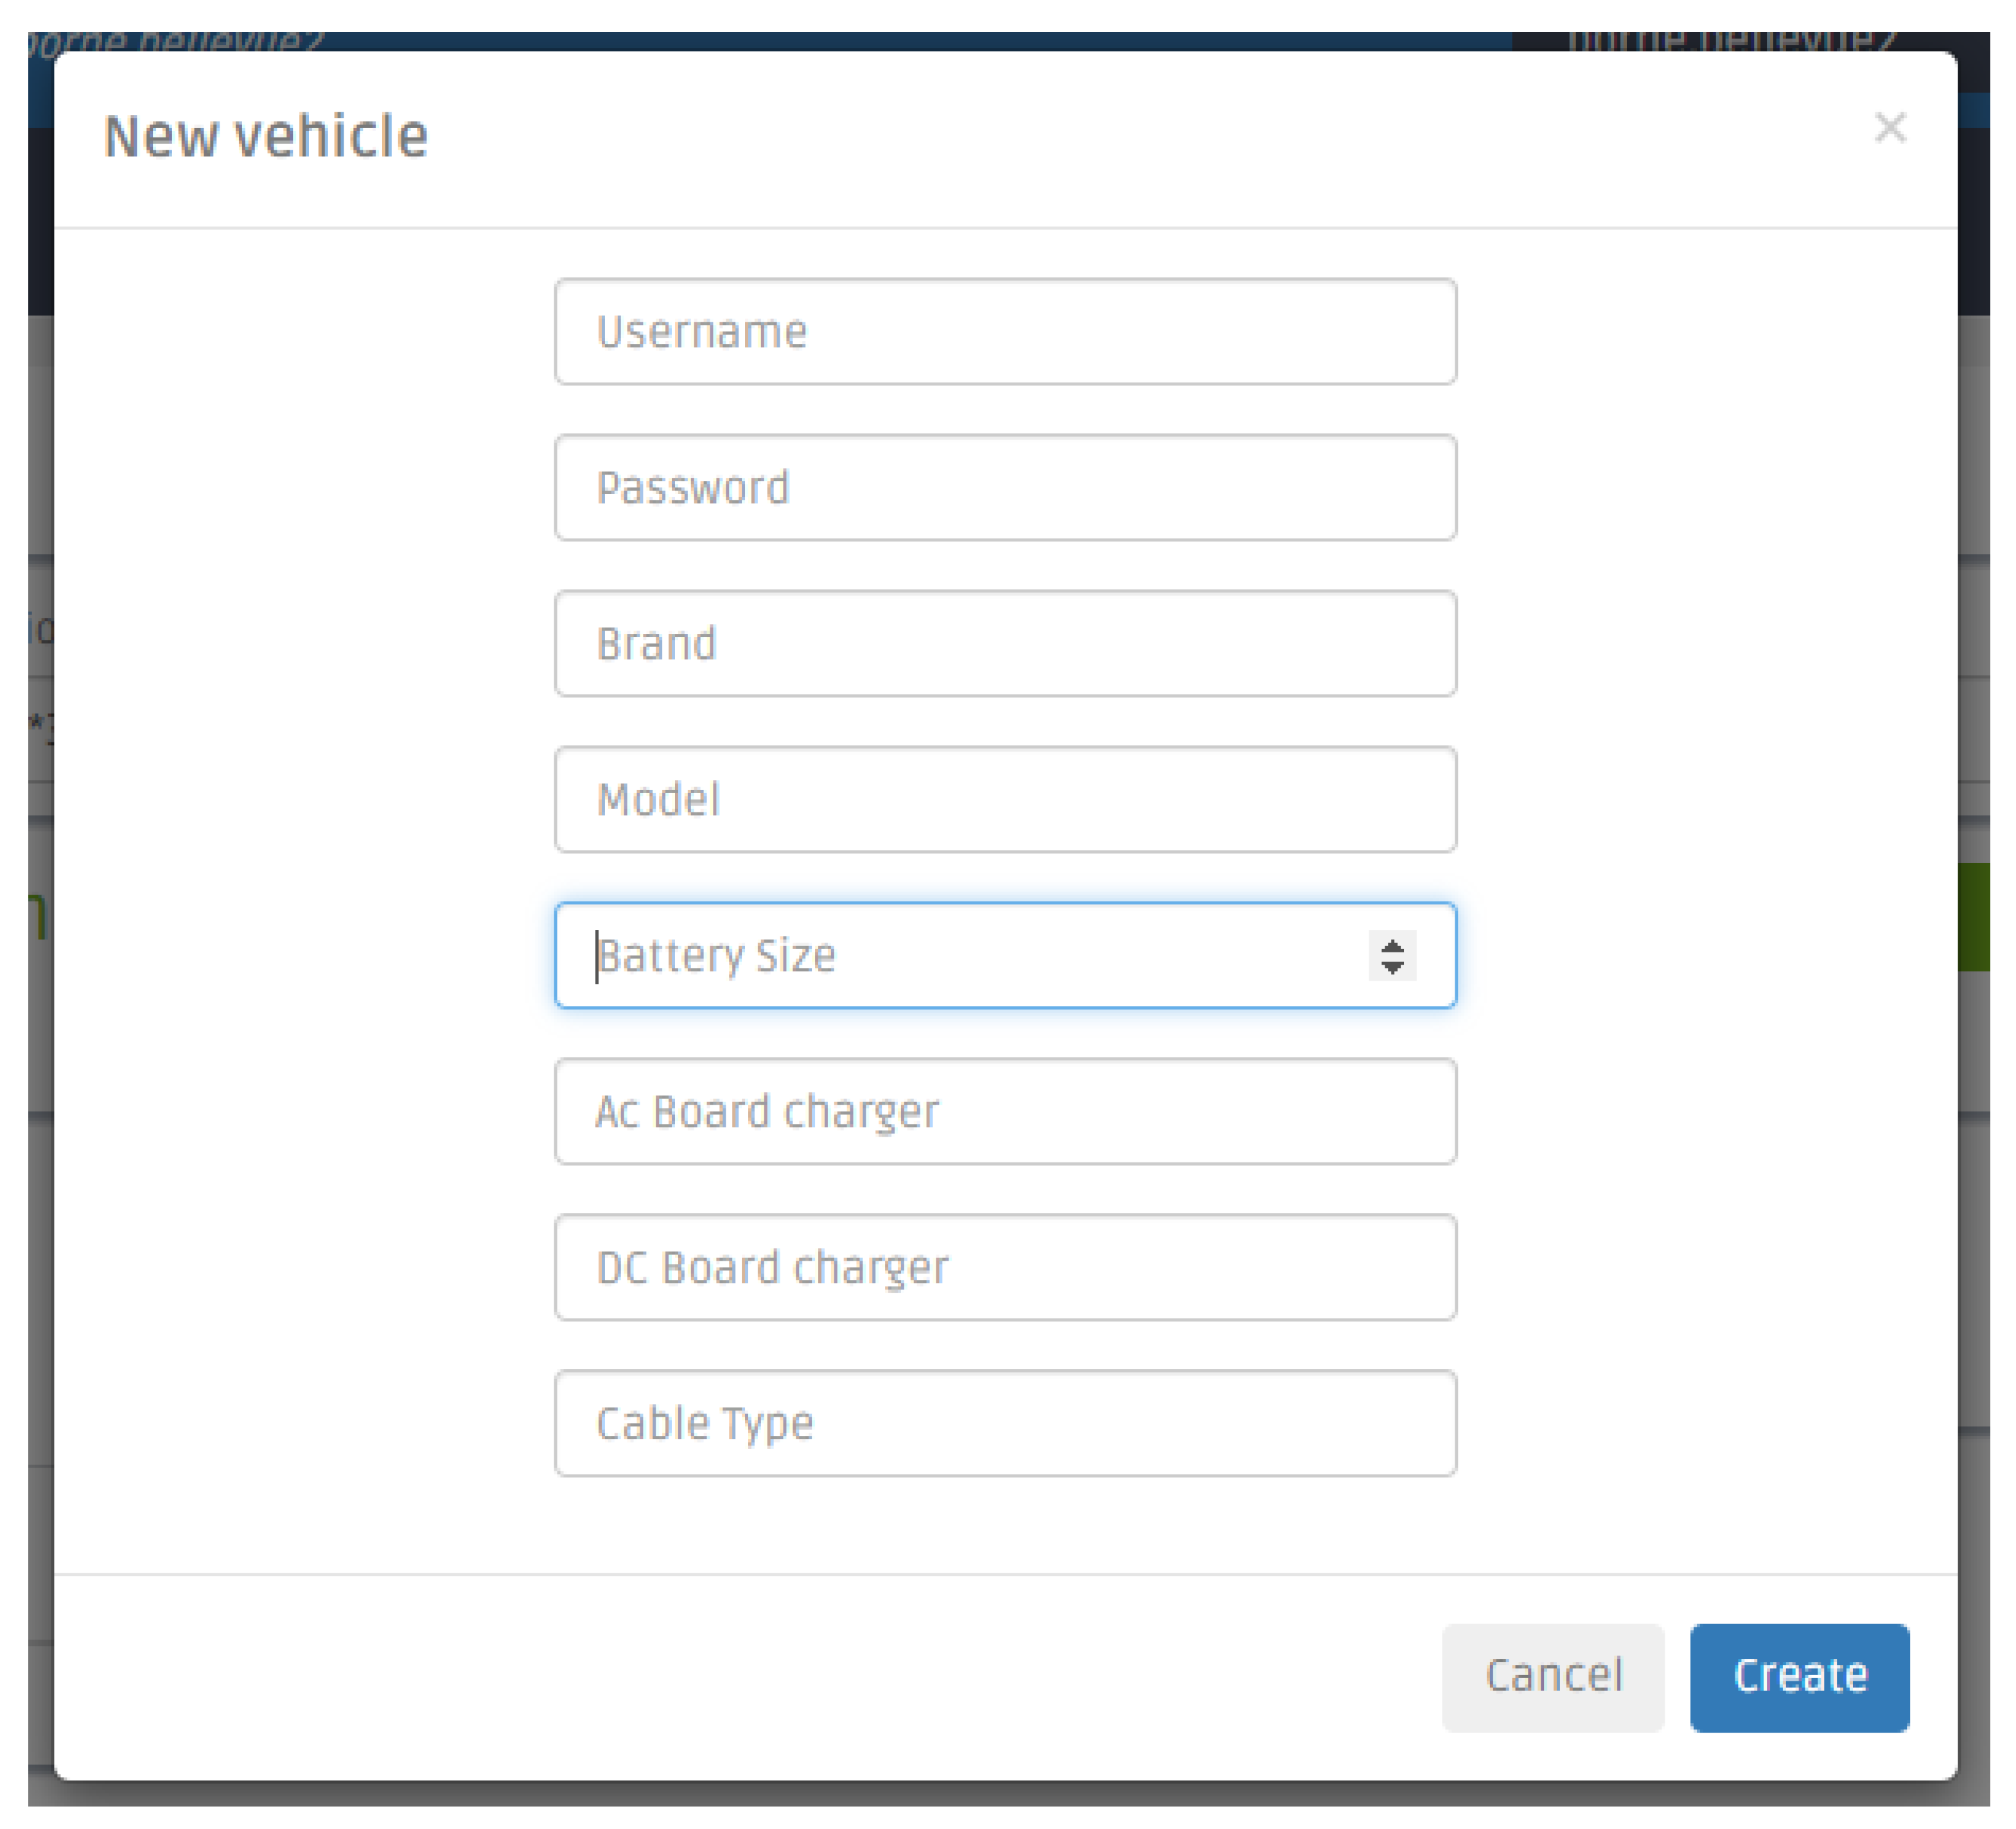Click the New vehicle dialog title

pyautogui.click(x=266, y=136)
